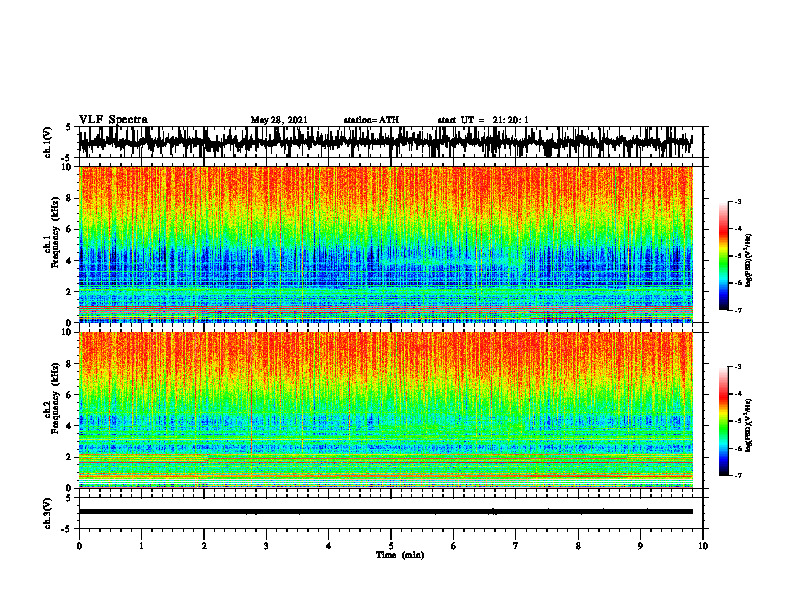This screenshot has height=612, width=792.
Task: Click the upper colorbar log PSD unit label
Action: point(749,260)
